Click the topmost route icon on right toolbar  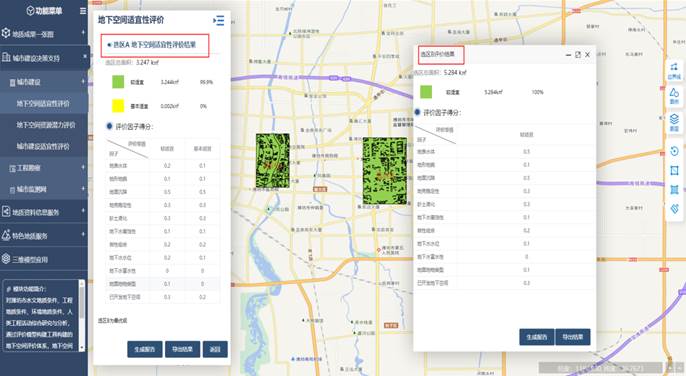pyautogui.click(x=674, y=70)
